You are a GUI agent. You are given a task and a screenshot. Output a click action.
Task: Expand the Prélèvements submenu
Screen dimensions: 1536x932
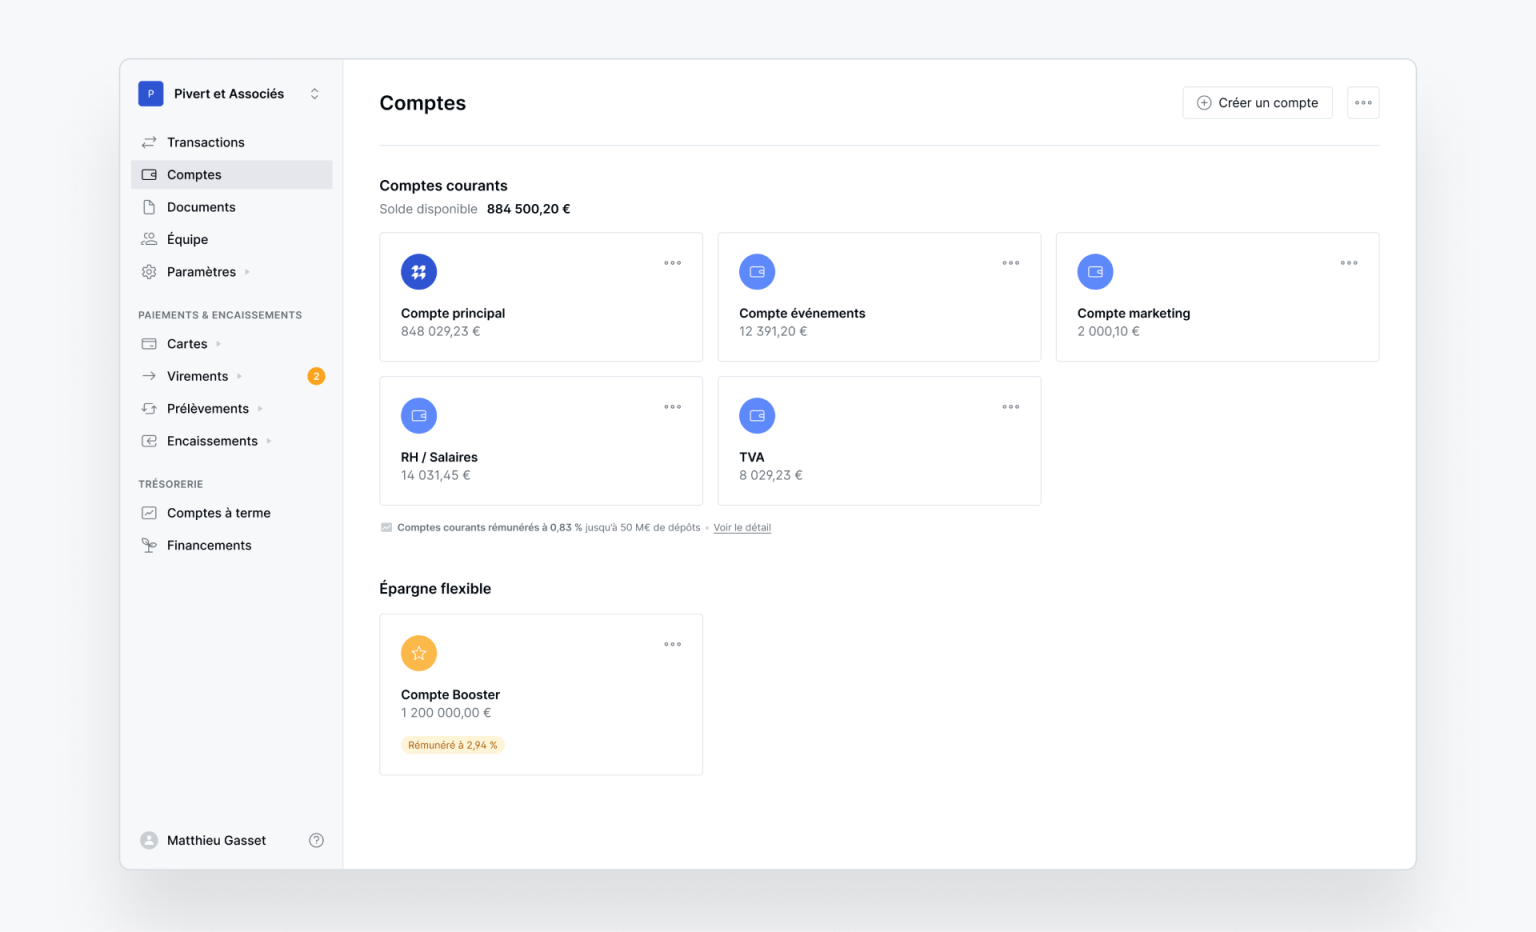coord(262,408)
